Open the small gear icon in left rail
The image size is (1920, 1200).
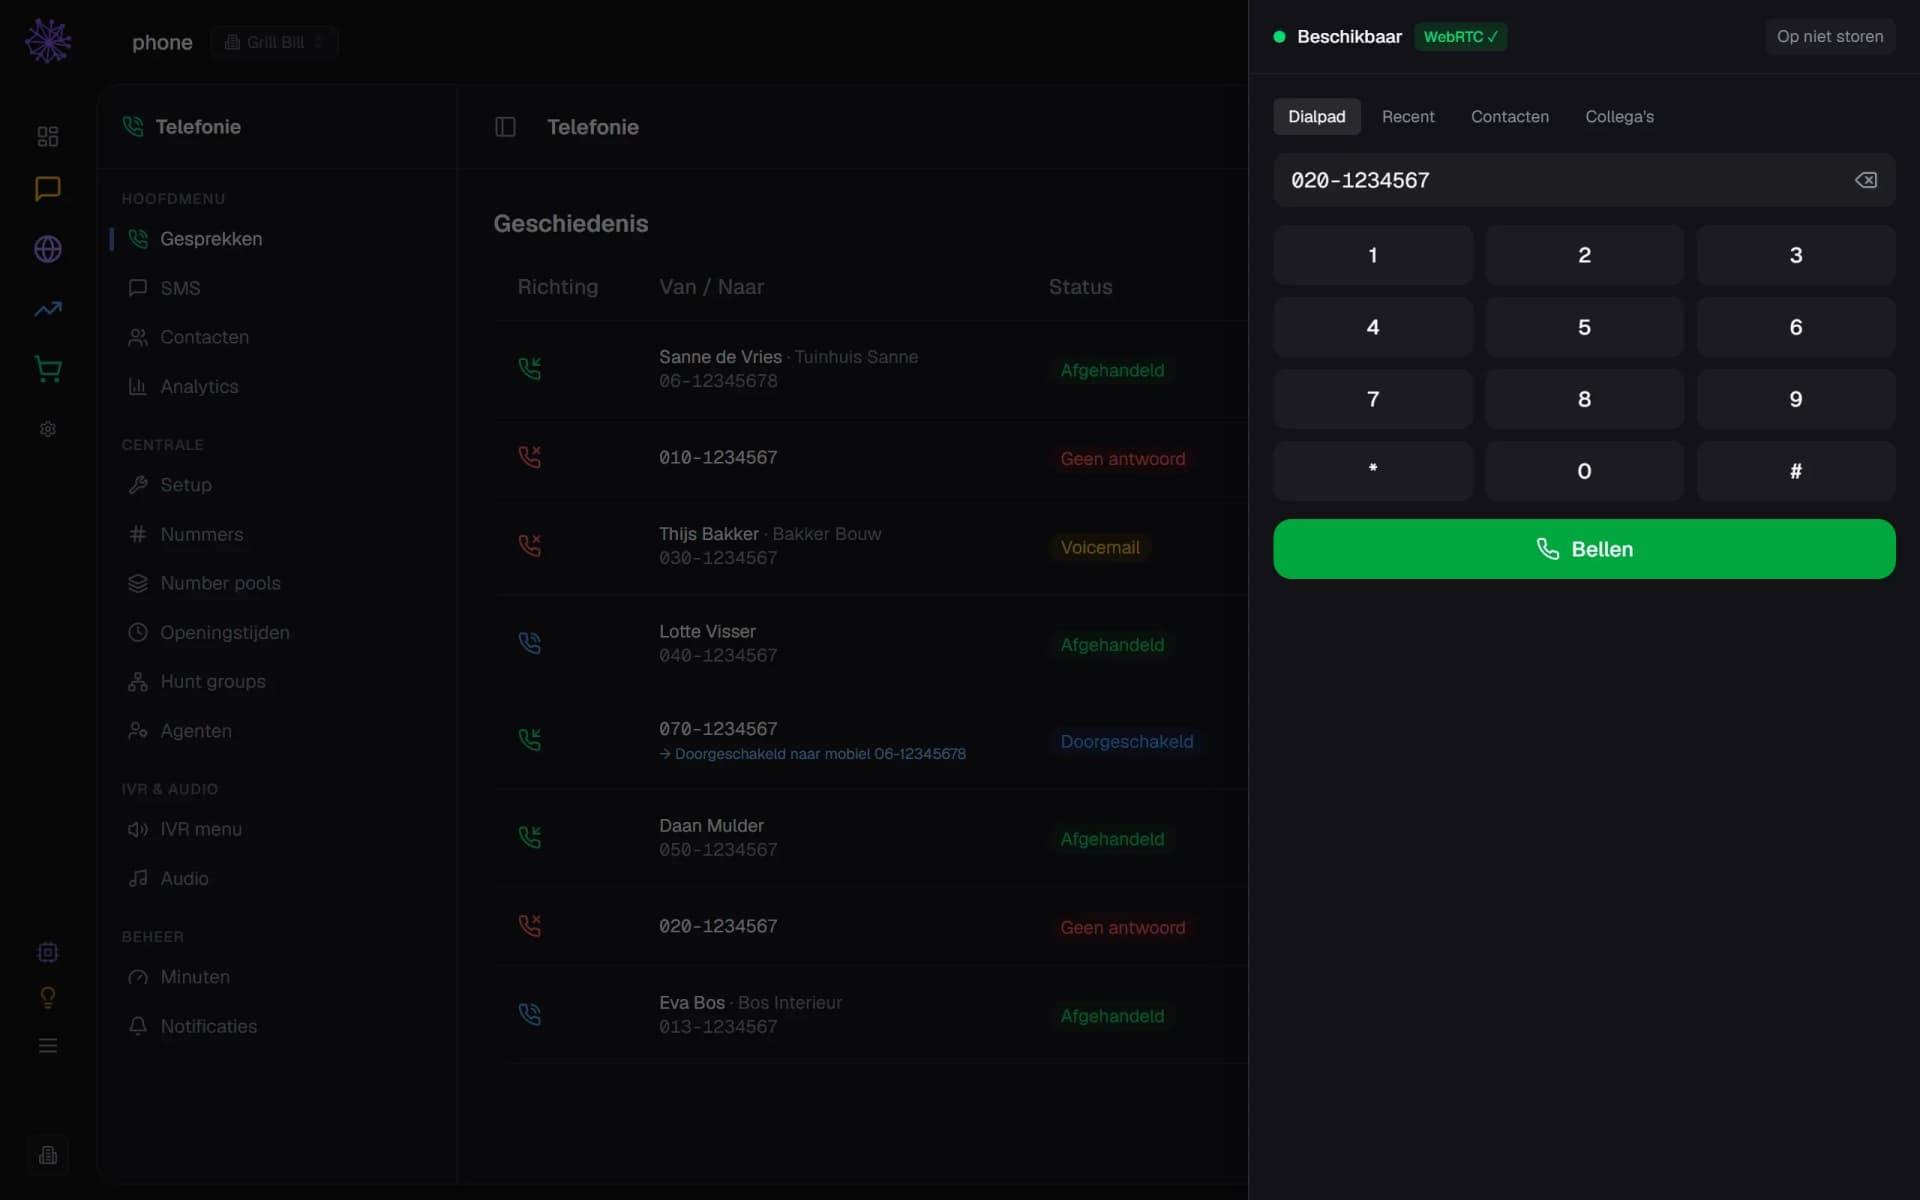tap(48, 429)
